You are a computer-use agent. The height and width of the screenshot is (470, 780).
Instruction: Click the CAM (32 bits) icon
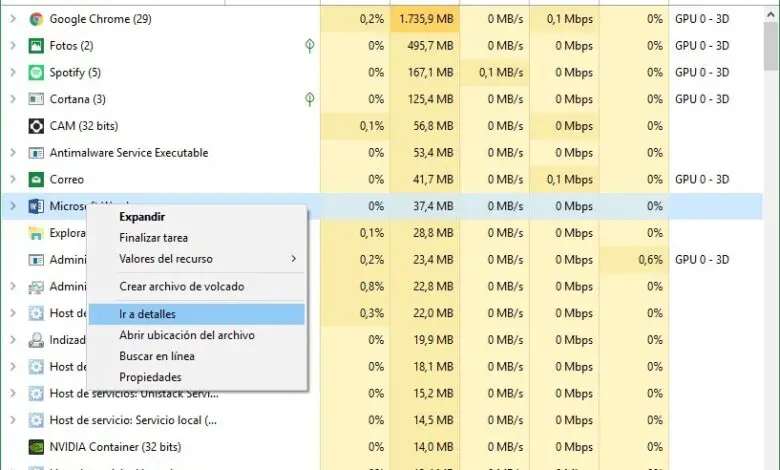click(36, 126)
